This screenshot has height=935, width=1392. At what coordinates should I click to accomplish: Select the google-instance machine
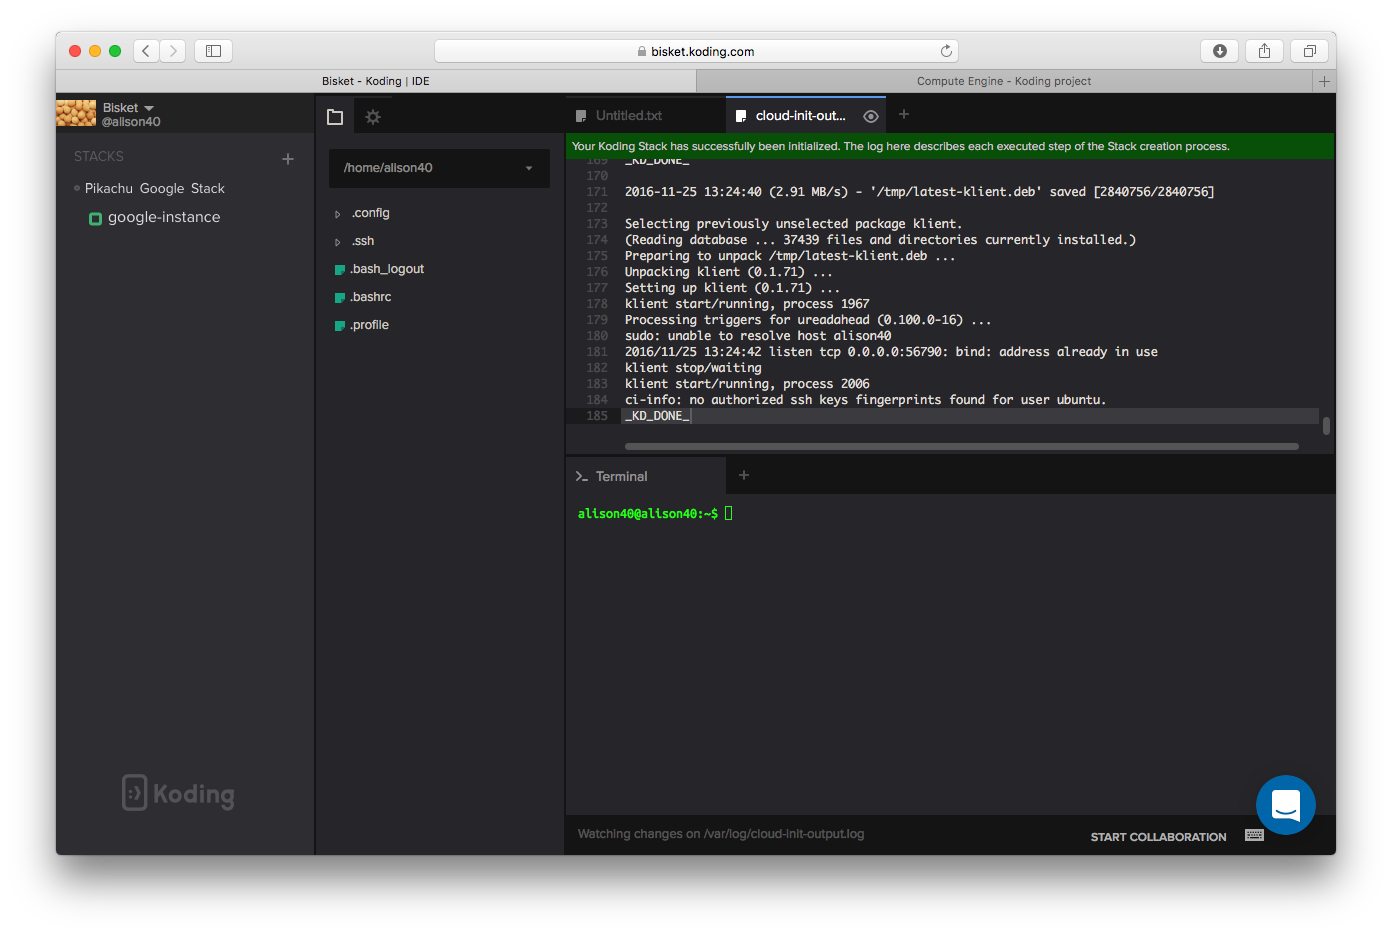pos(164,217)
